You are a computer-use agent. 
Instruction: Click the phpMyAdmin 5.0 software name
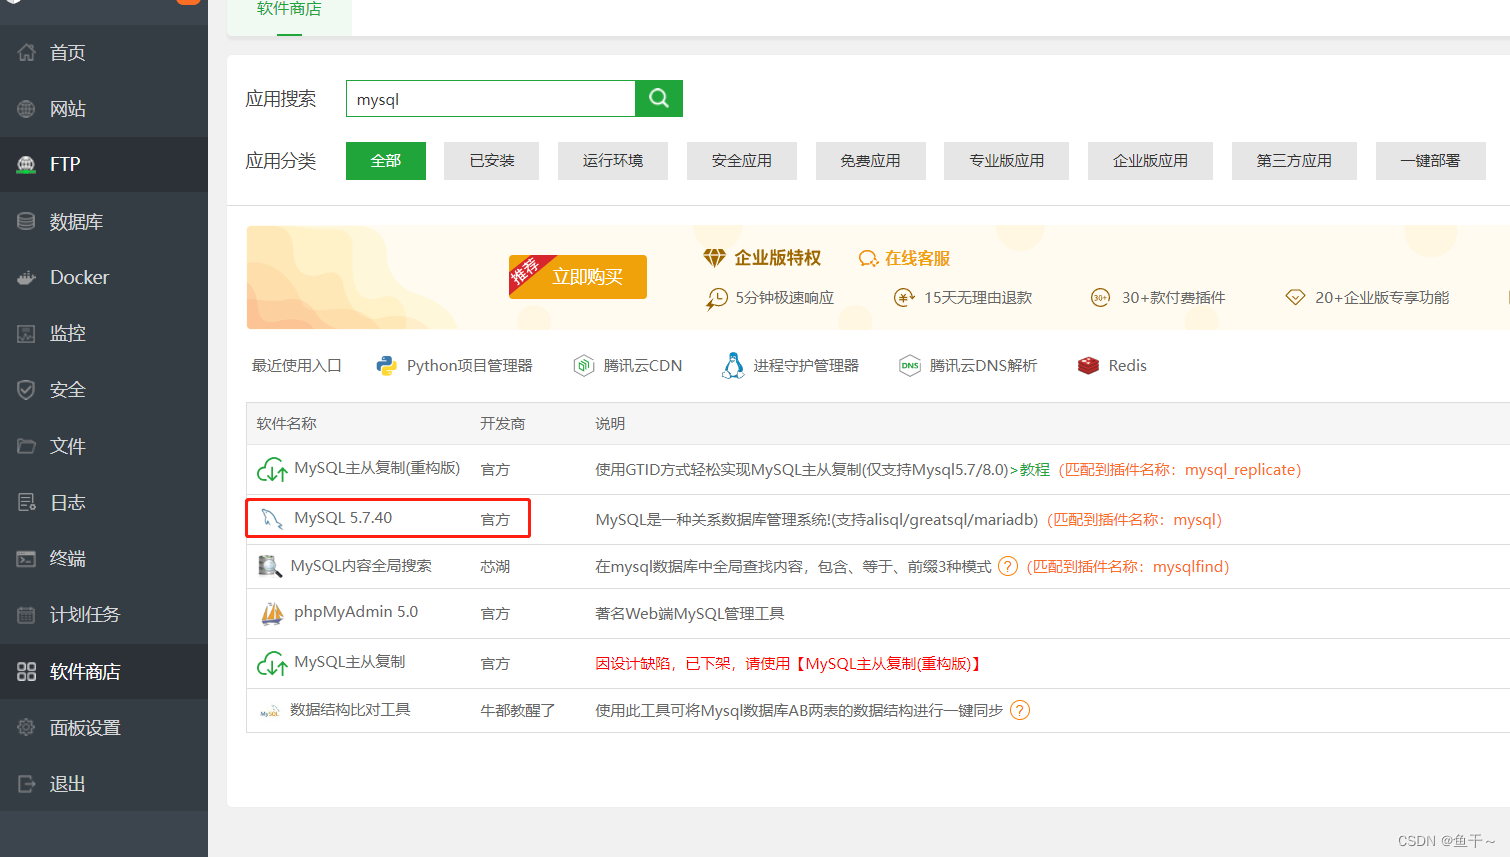coord(356,612)
